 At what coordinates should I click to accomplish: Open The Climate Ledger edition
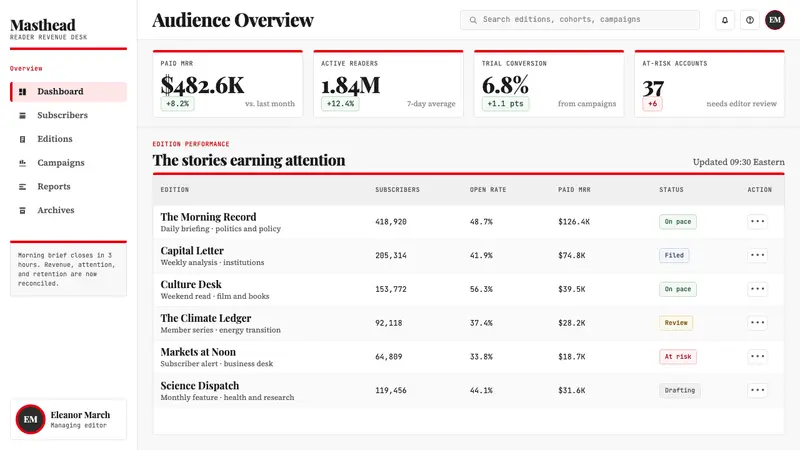206,318
